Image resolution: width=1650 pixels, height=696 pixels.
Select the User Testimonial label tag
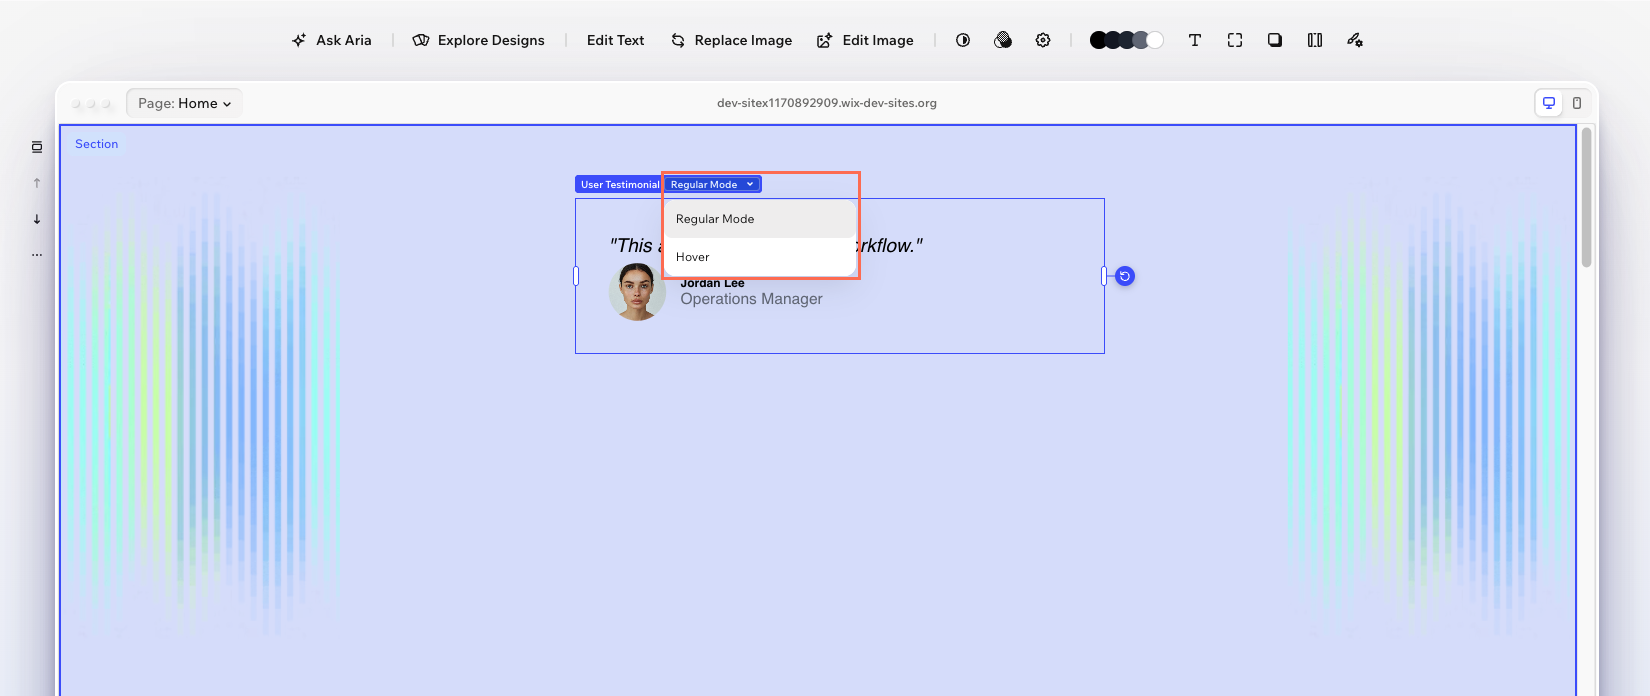(619, 184)
